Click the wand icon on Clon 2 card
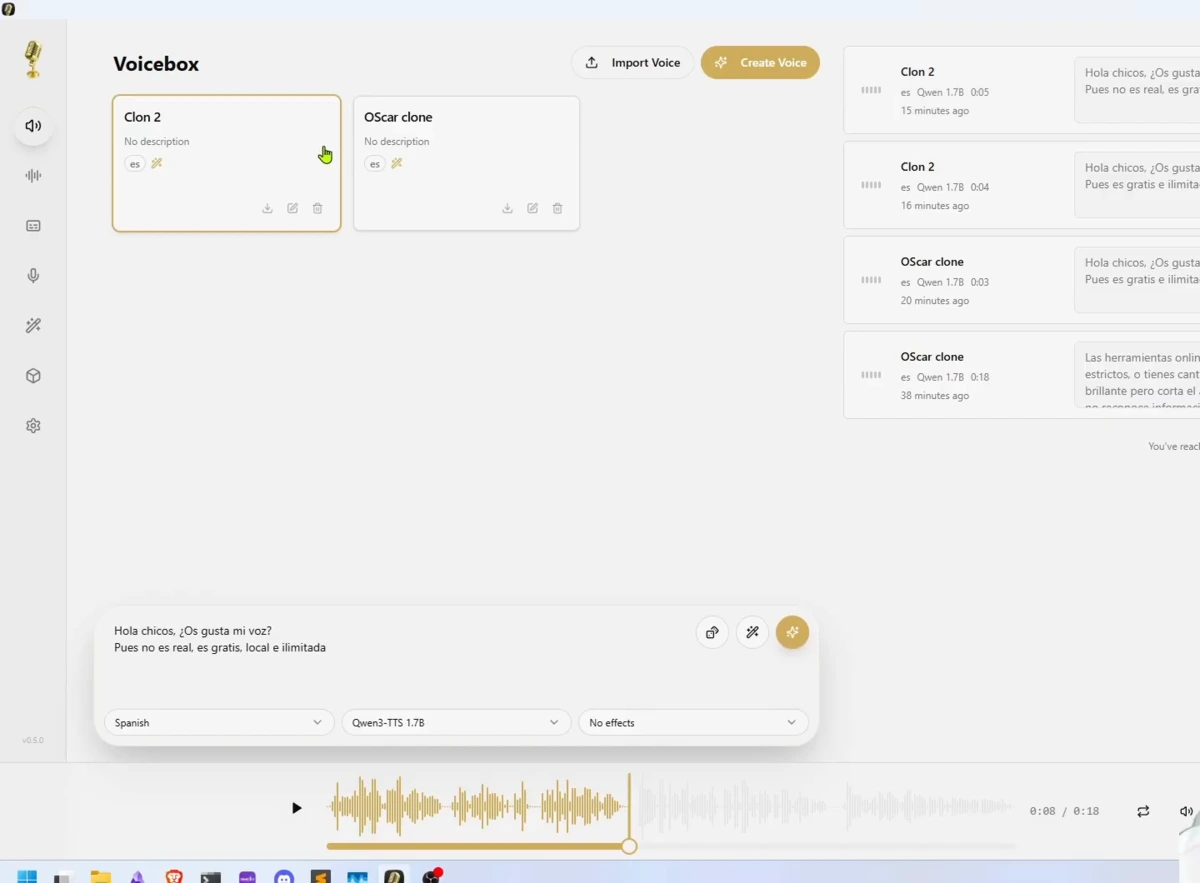Screen dimensions: 1200x883 (157, 163)
